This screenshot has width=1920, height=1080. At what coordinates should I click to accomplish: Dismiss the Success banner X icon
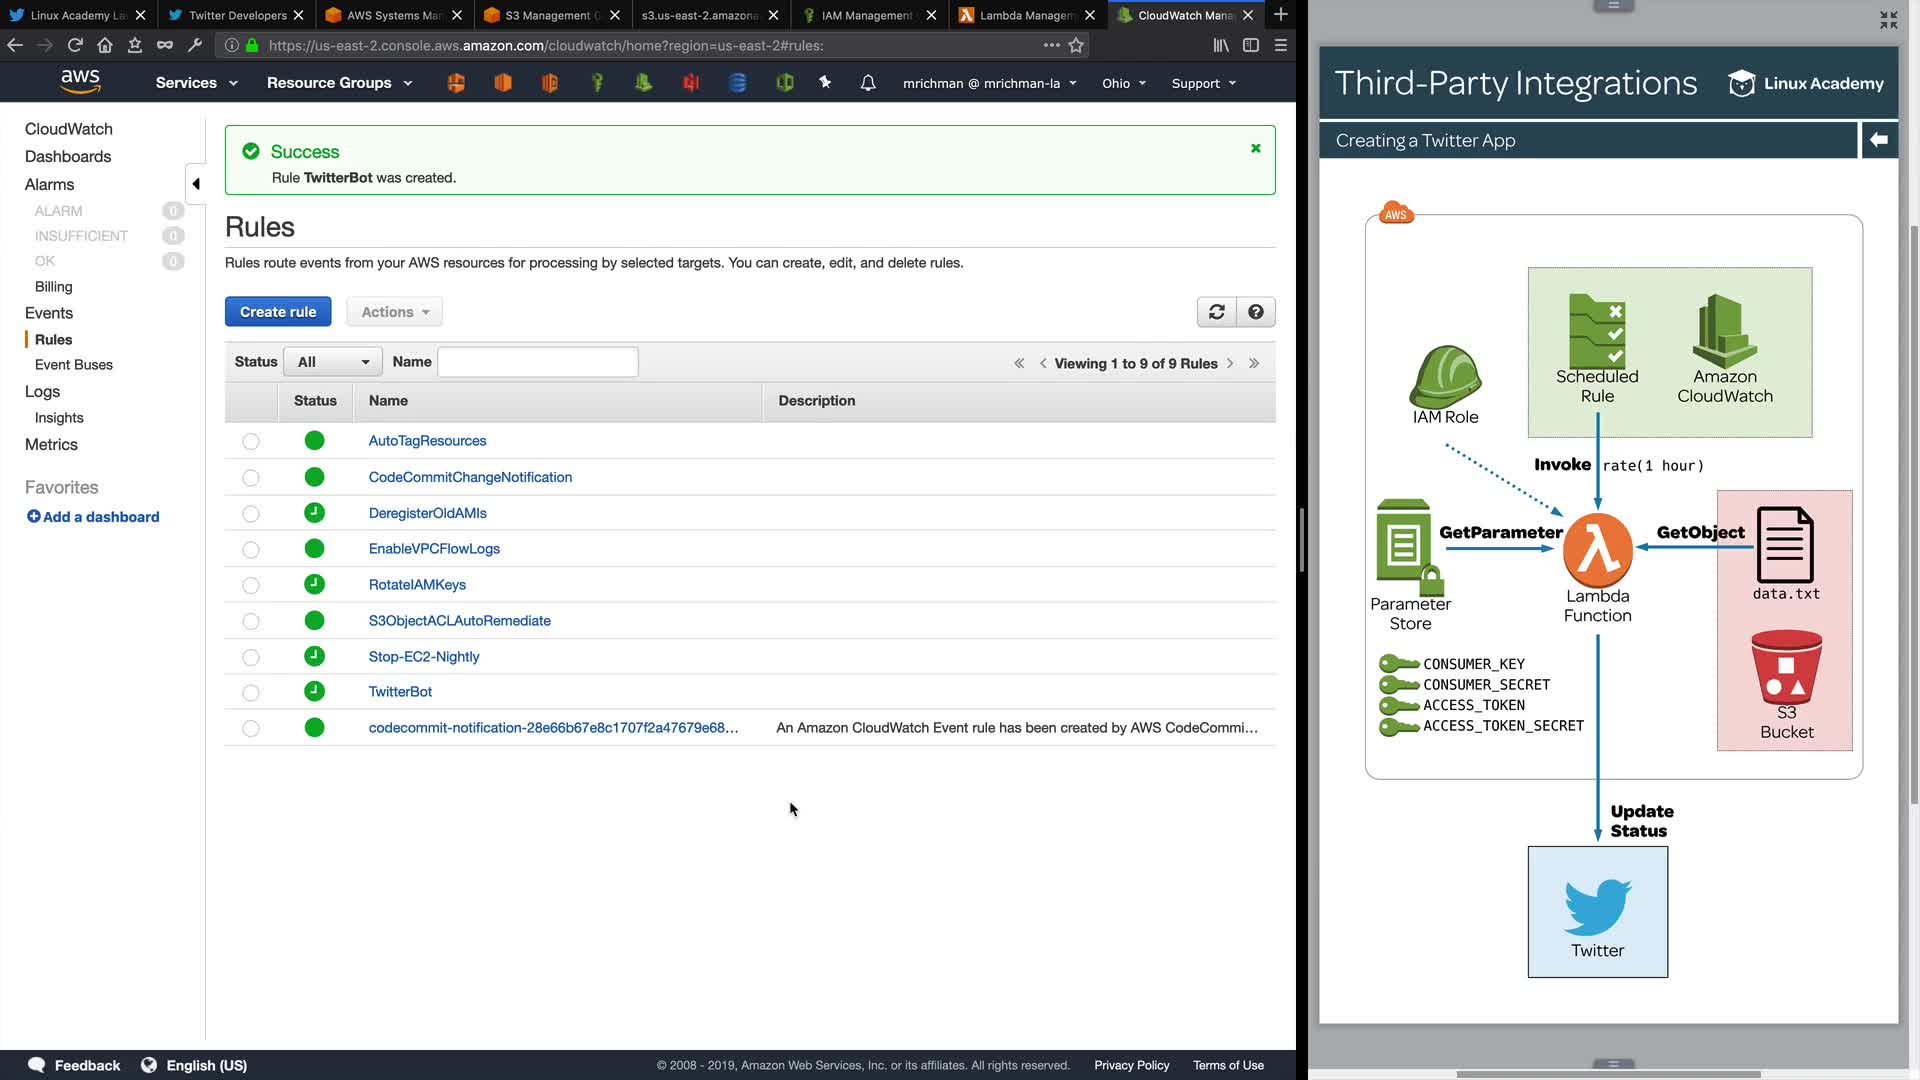[x=1255, y=149]
